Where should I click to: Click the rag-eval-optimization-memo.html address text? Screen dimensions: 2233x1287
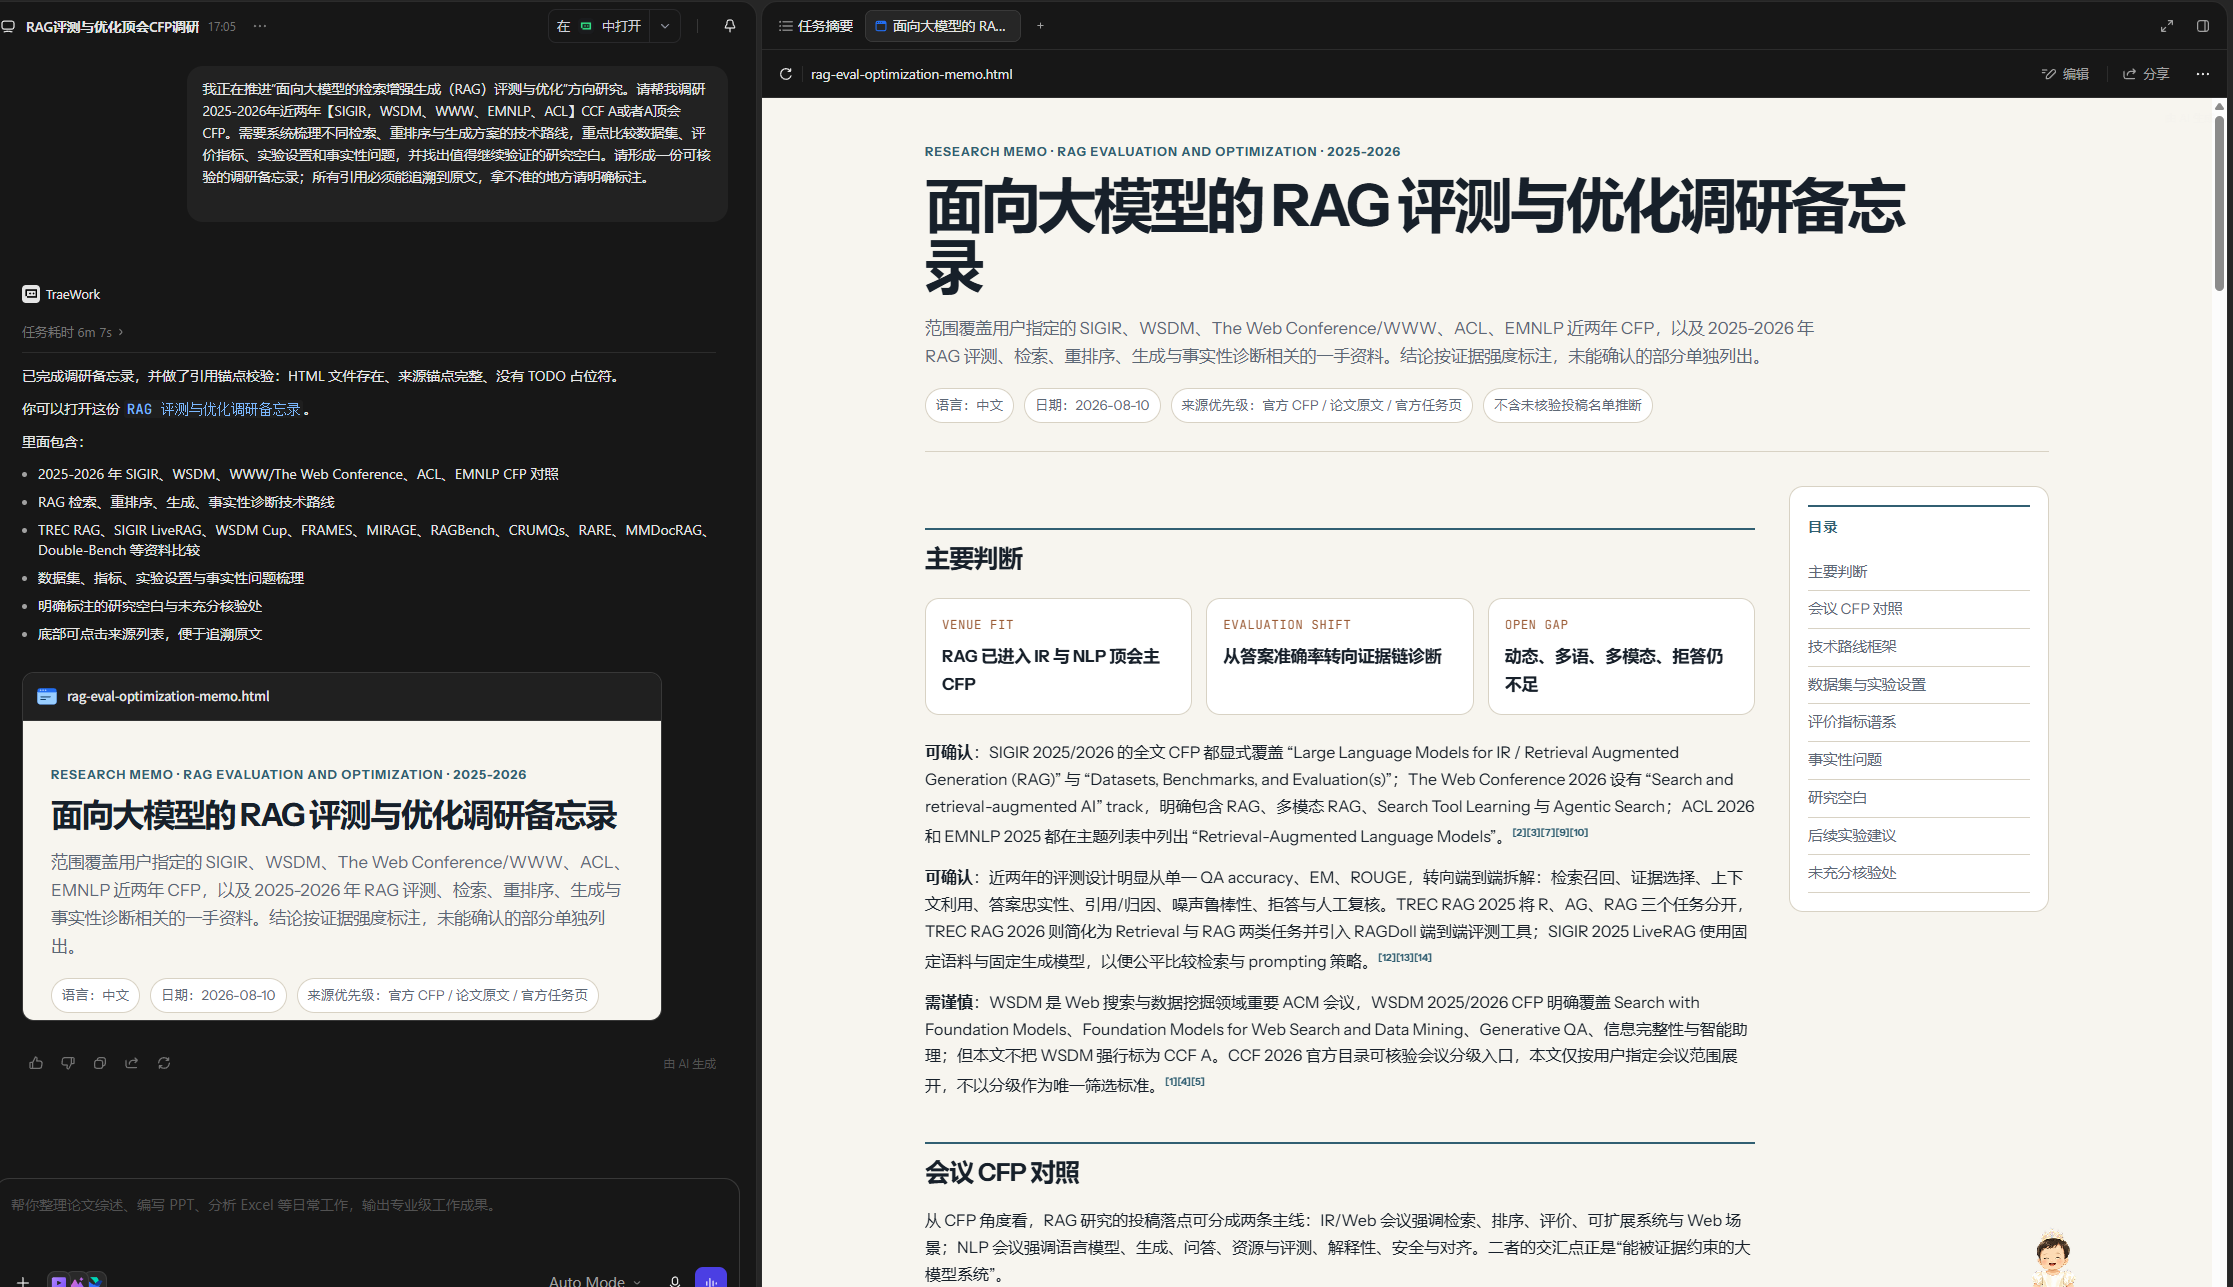tap(911, 74)
